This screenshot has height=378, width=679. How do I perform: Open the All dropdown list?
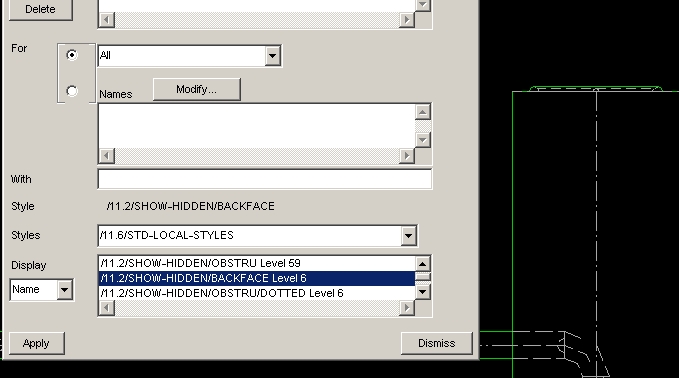(x=272, y=55)
